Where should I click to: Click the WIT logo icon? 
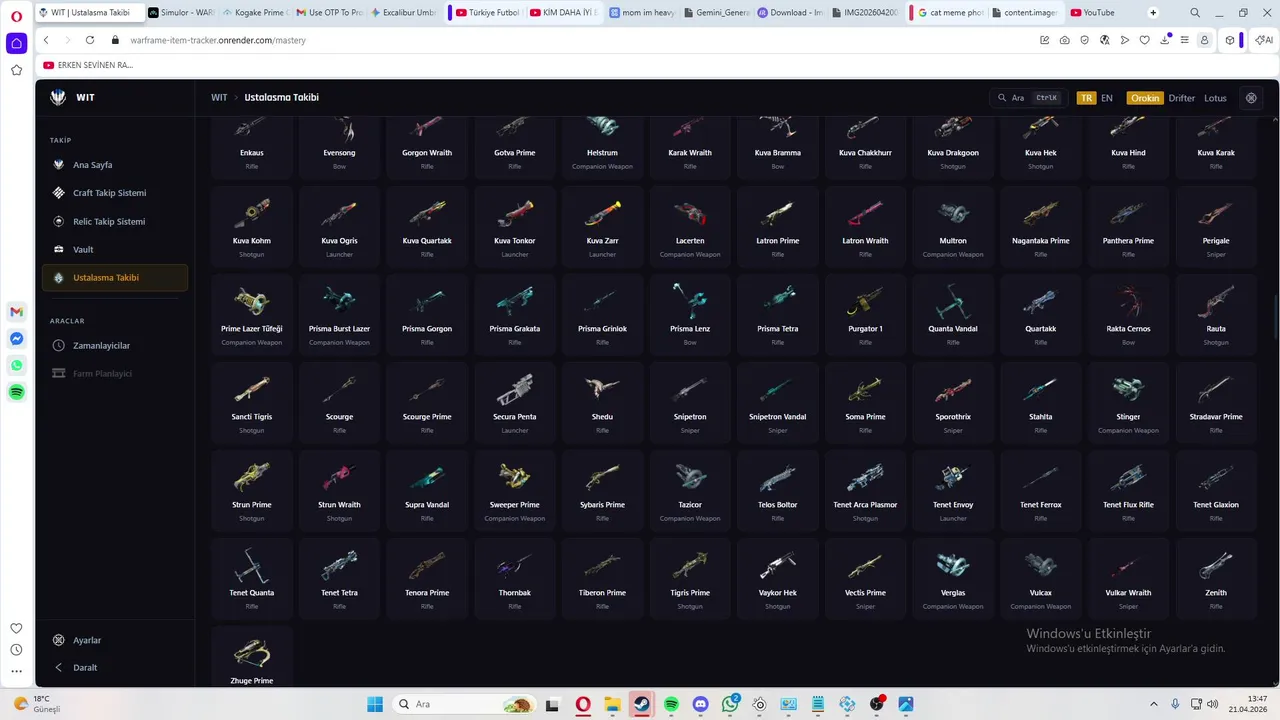click(x=58, y=97)
